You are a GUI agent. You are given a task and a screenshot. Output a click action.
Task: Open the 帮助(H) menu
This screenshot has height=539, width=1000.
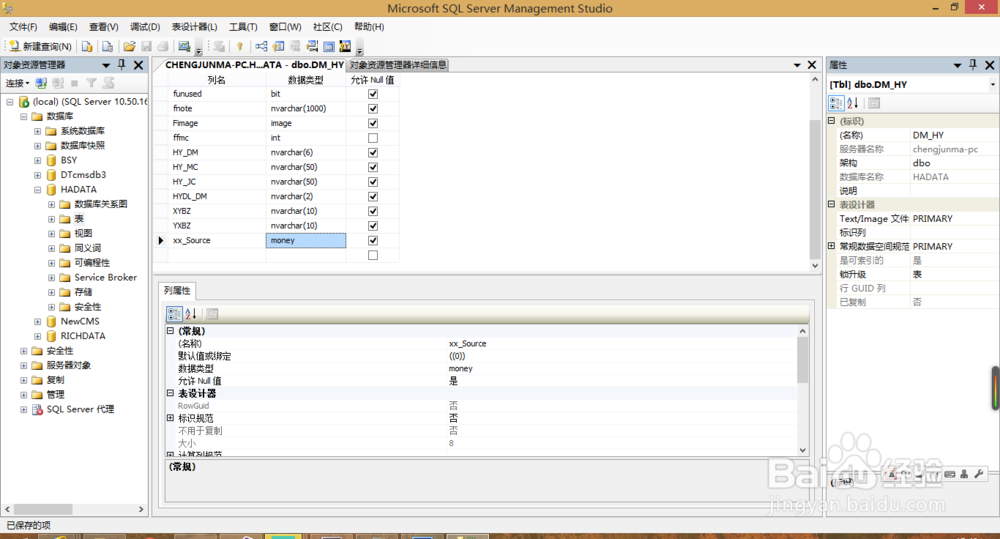(369, 27)
